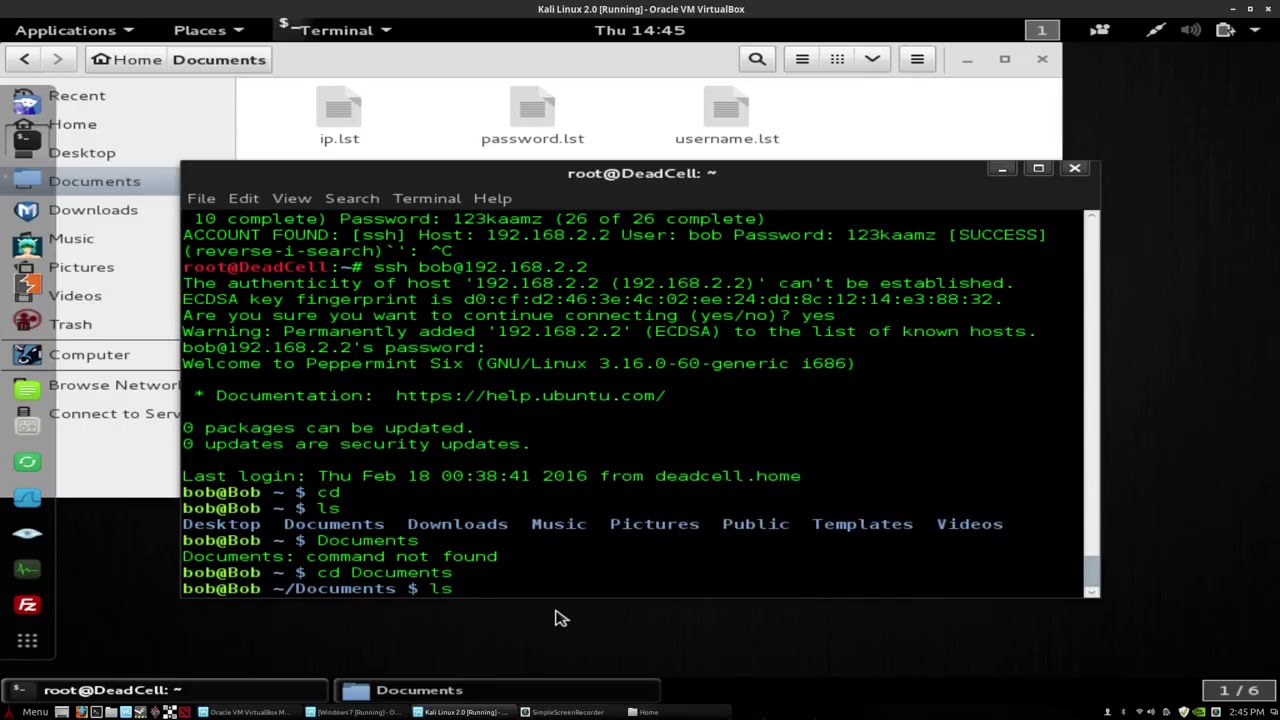The height and width of the screenshot is (720, 1280).
Task: Open the hamburger menu in Files
Action: pyautogui.click(x=917, y=59)
